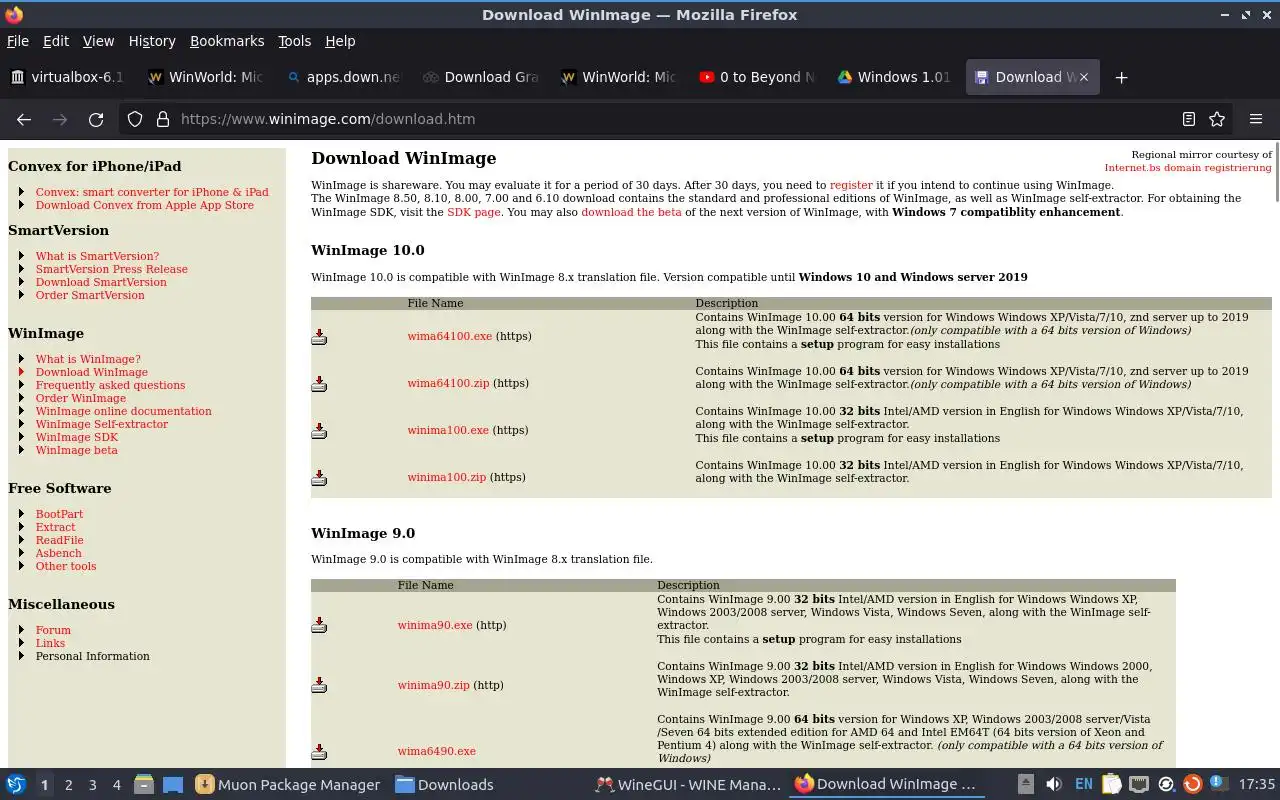Click the wired network tray icon
Viewport: 1280px width, 800px height.
coord(1139,784)
